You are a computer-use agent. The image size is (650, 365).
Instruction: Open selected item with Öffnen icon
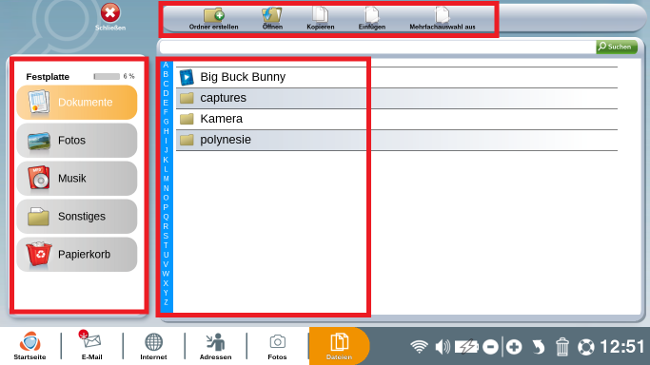click(272, 19)
